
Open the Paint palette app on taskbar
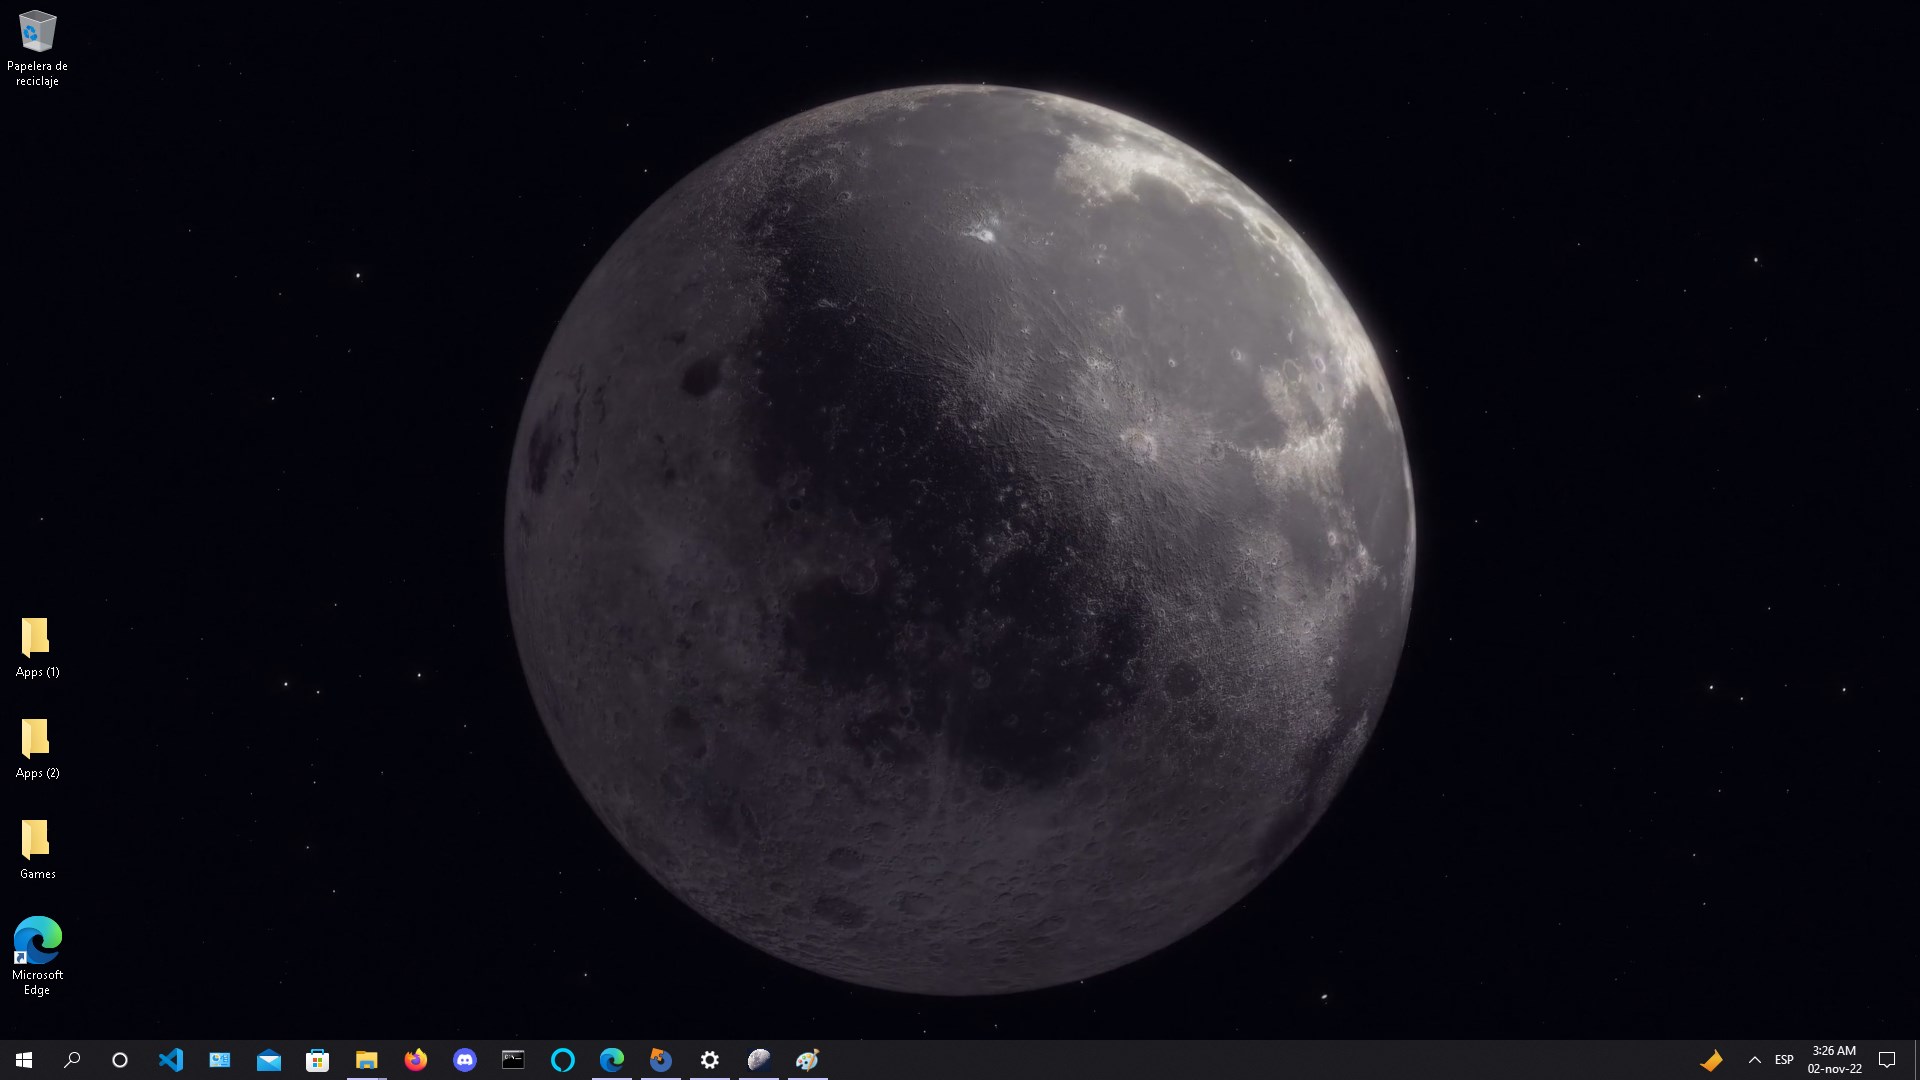807,1060
